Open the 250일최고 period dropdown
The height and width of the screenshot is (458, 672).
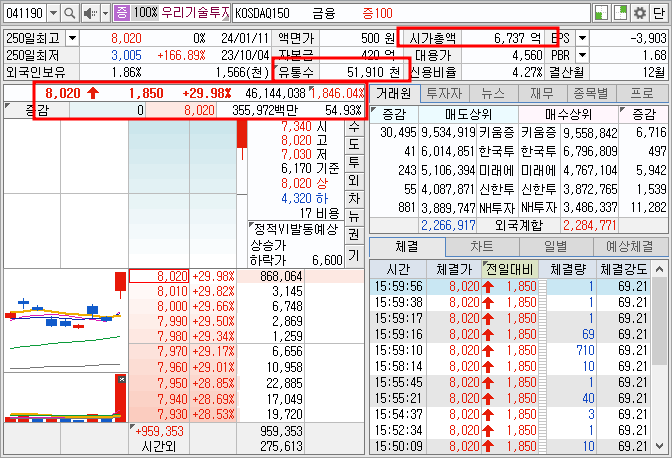72,38
